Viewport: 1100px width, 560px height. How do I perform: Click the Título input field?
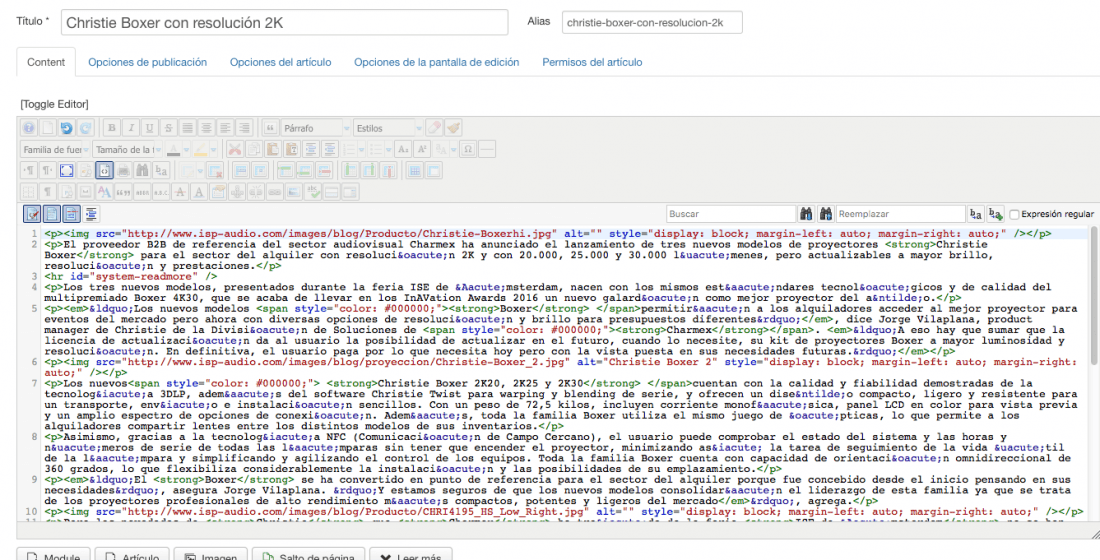coord(284,22)
